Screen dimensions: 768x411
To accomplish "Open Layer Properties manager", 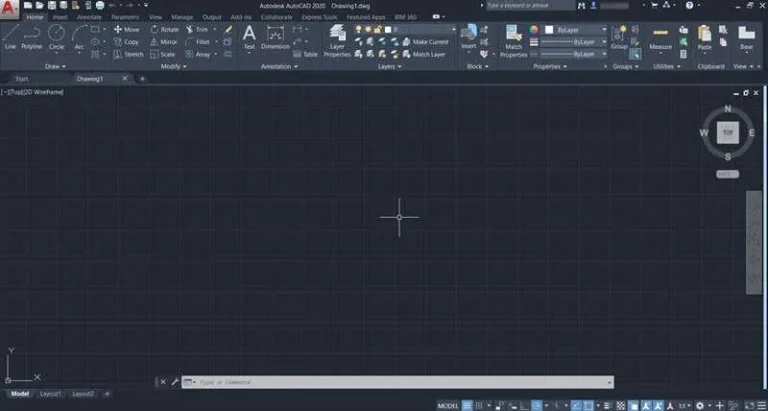I will tap(337, 41).
